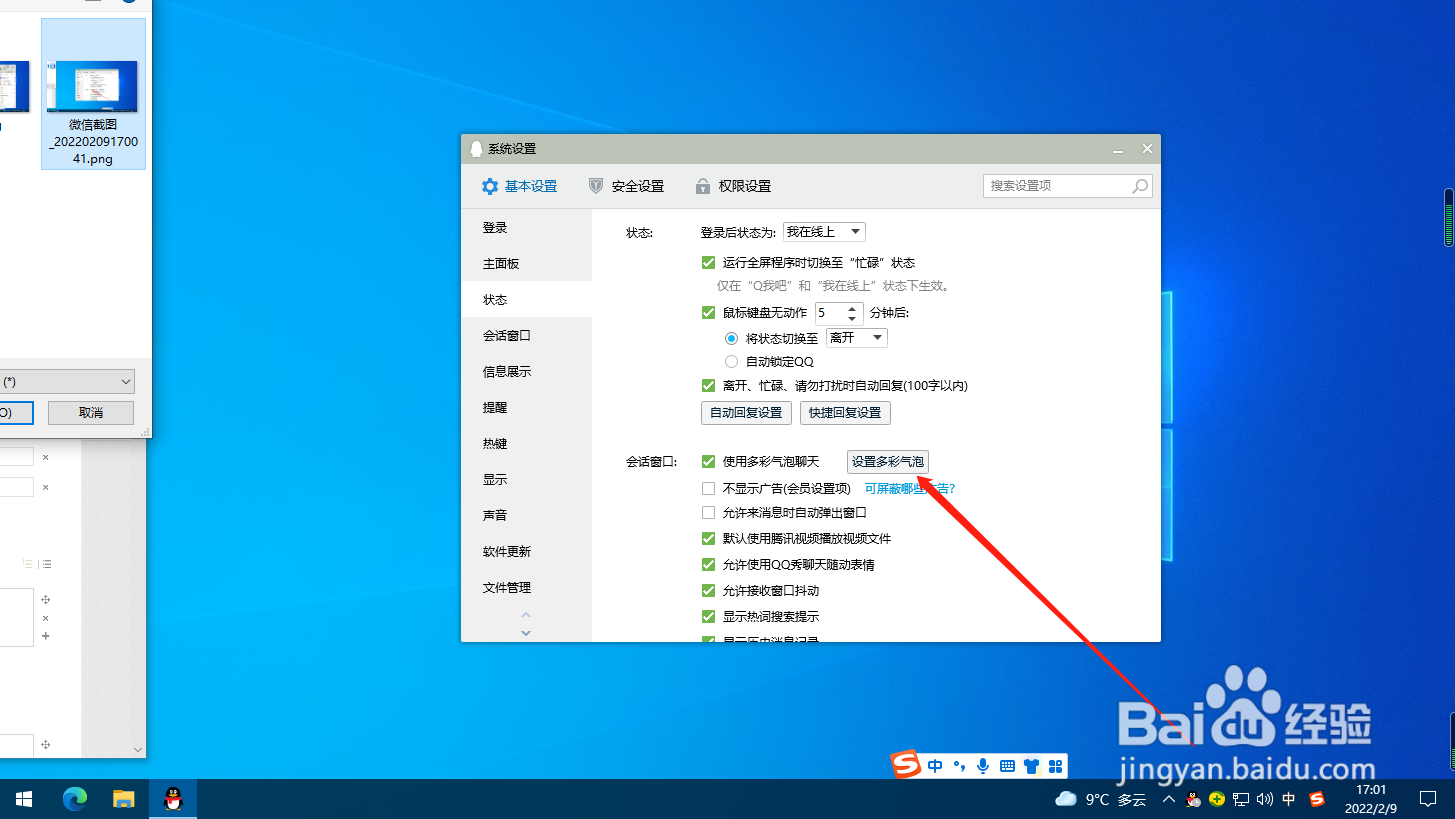Open File Explorer from taskbar

pos(123,799)
